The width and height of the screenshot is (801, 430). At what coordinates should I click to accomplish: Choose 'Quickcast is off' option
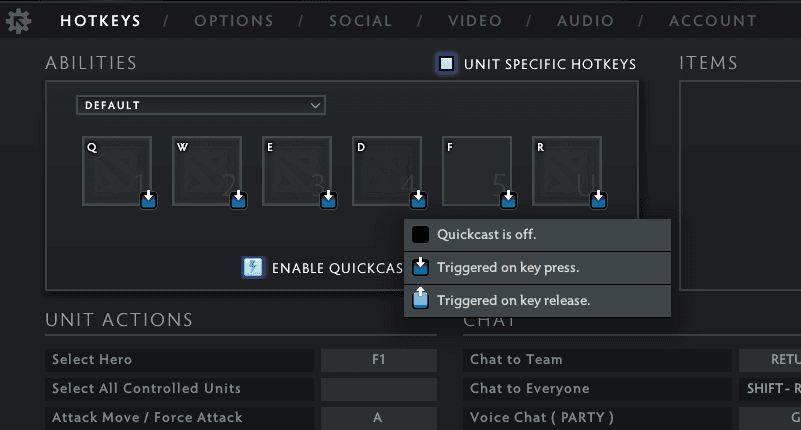537,235
